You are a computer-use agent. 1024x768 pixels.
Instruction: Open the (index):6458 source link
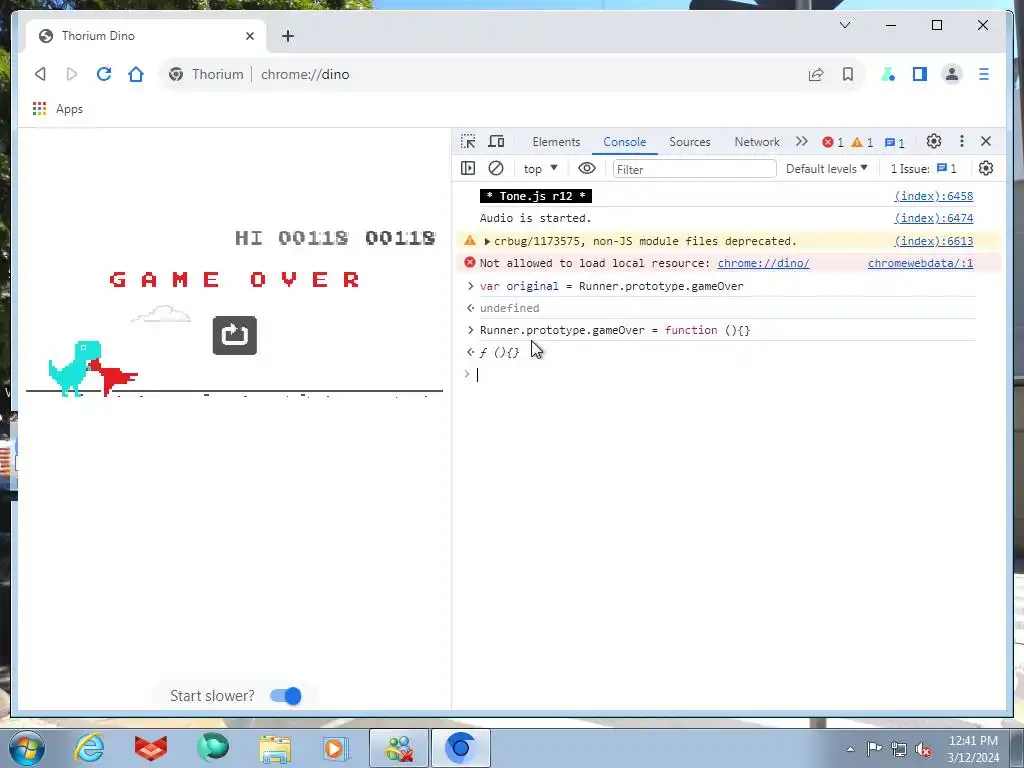933,196
